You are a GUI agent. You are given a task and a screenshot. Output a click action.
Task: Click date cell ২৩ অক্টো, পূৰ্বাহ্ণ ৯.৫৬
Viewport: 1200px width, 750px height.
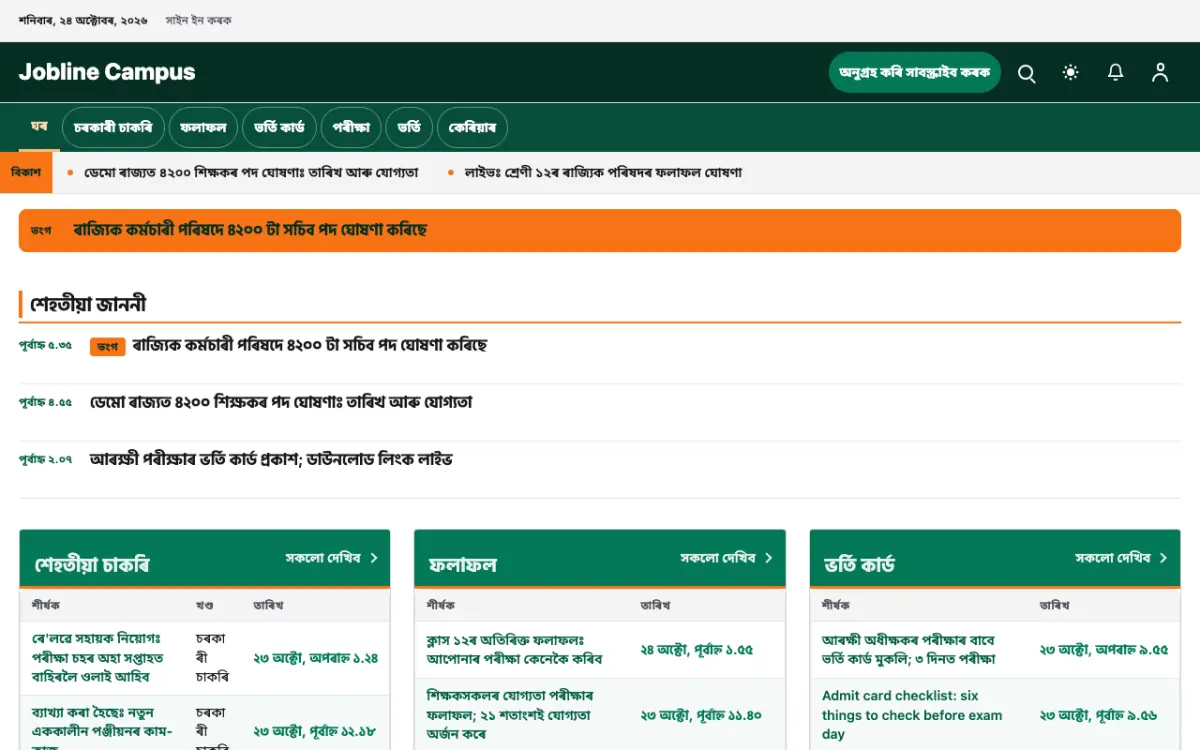click(x=1099, y=716)
